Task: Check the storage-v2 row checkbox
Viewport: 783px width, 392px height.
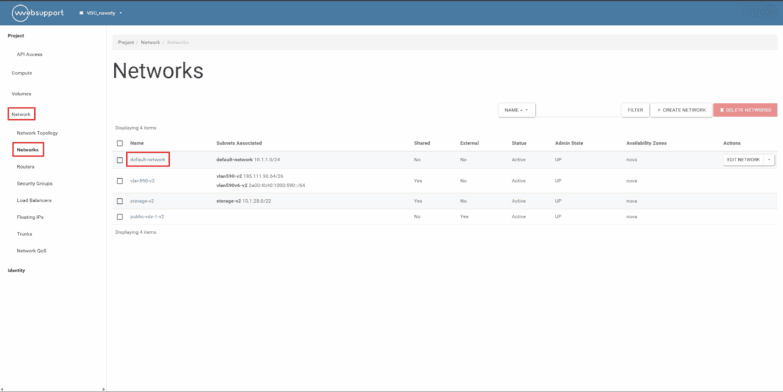Action: pyautogui.click(x=120, y=201)
